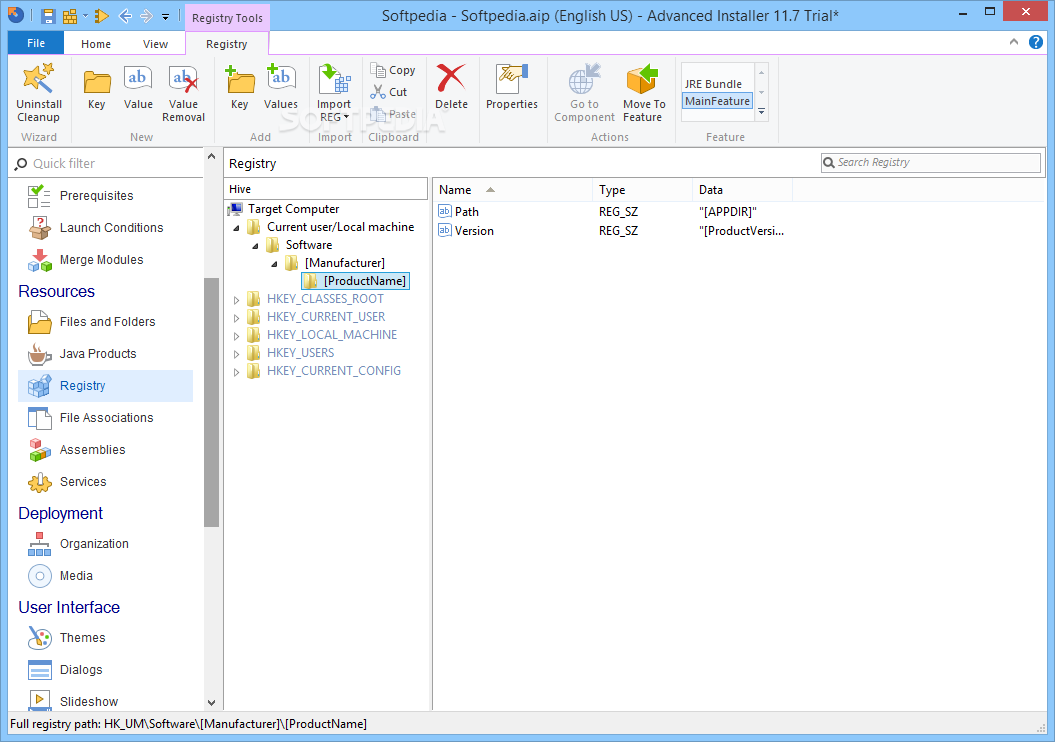The image size is (1055, 742).
Task: Select the Target Computer root node
Action: 293,209
